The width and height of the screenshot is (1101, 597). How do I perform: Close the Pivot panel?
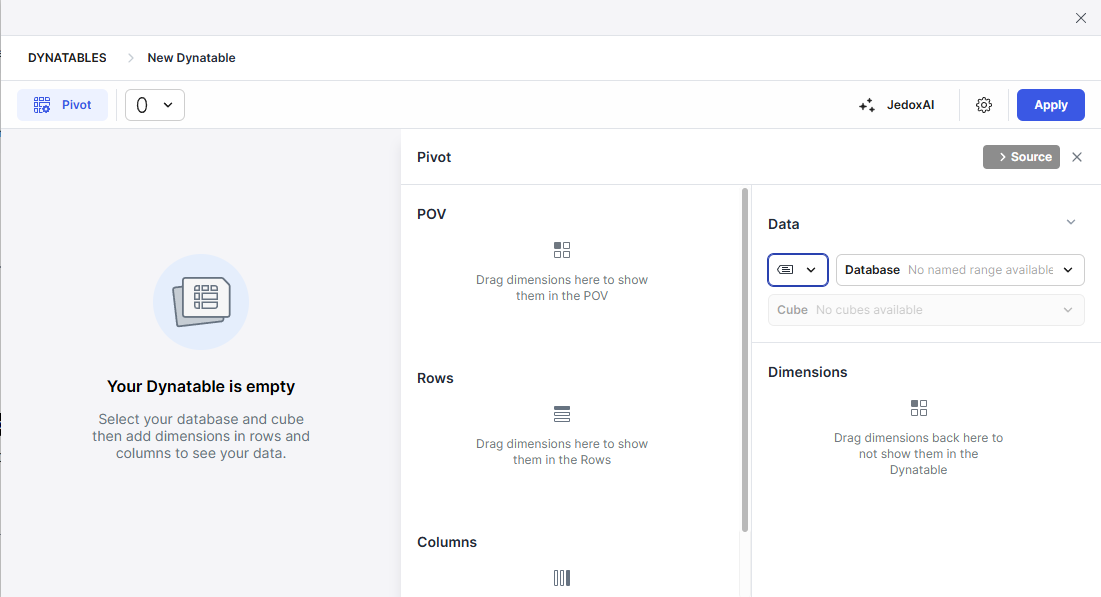1077,157
